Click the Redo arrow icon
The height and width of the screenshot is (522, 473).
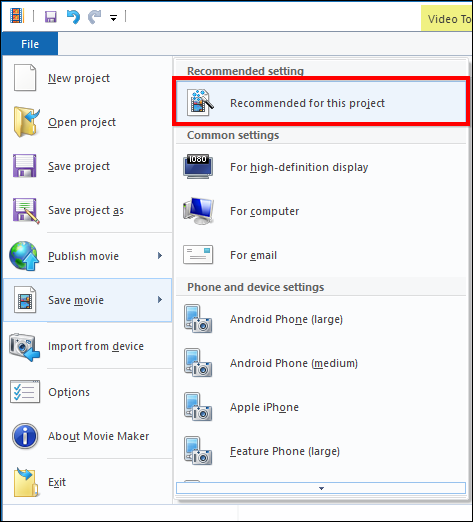click(95, 17)
